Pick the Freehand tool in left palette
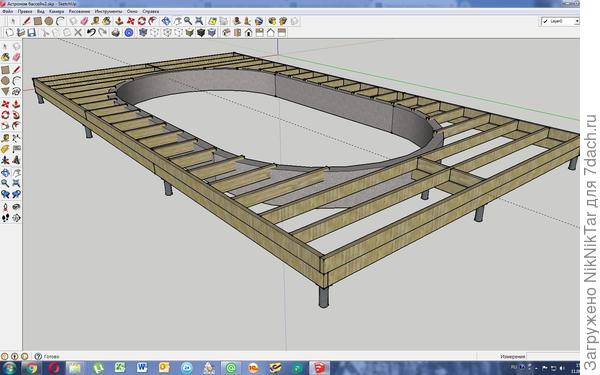 pyautogui.click(x=16, y=91)
